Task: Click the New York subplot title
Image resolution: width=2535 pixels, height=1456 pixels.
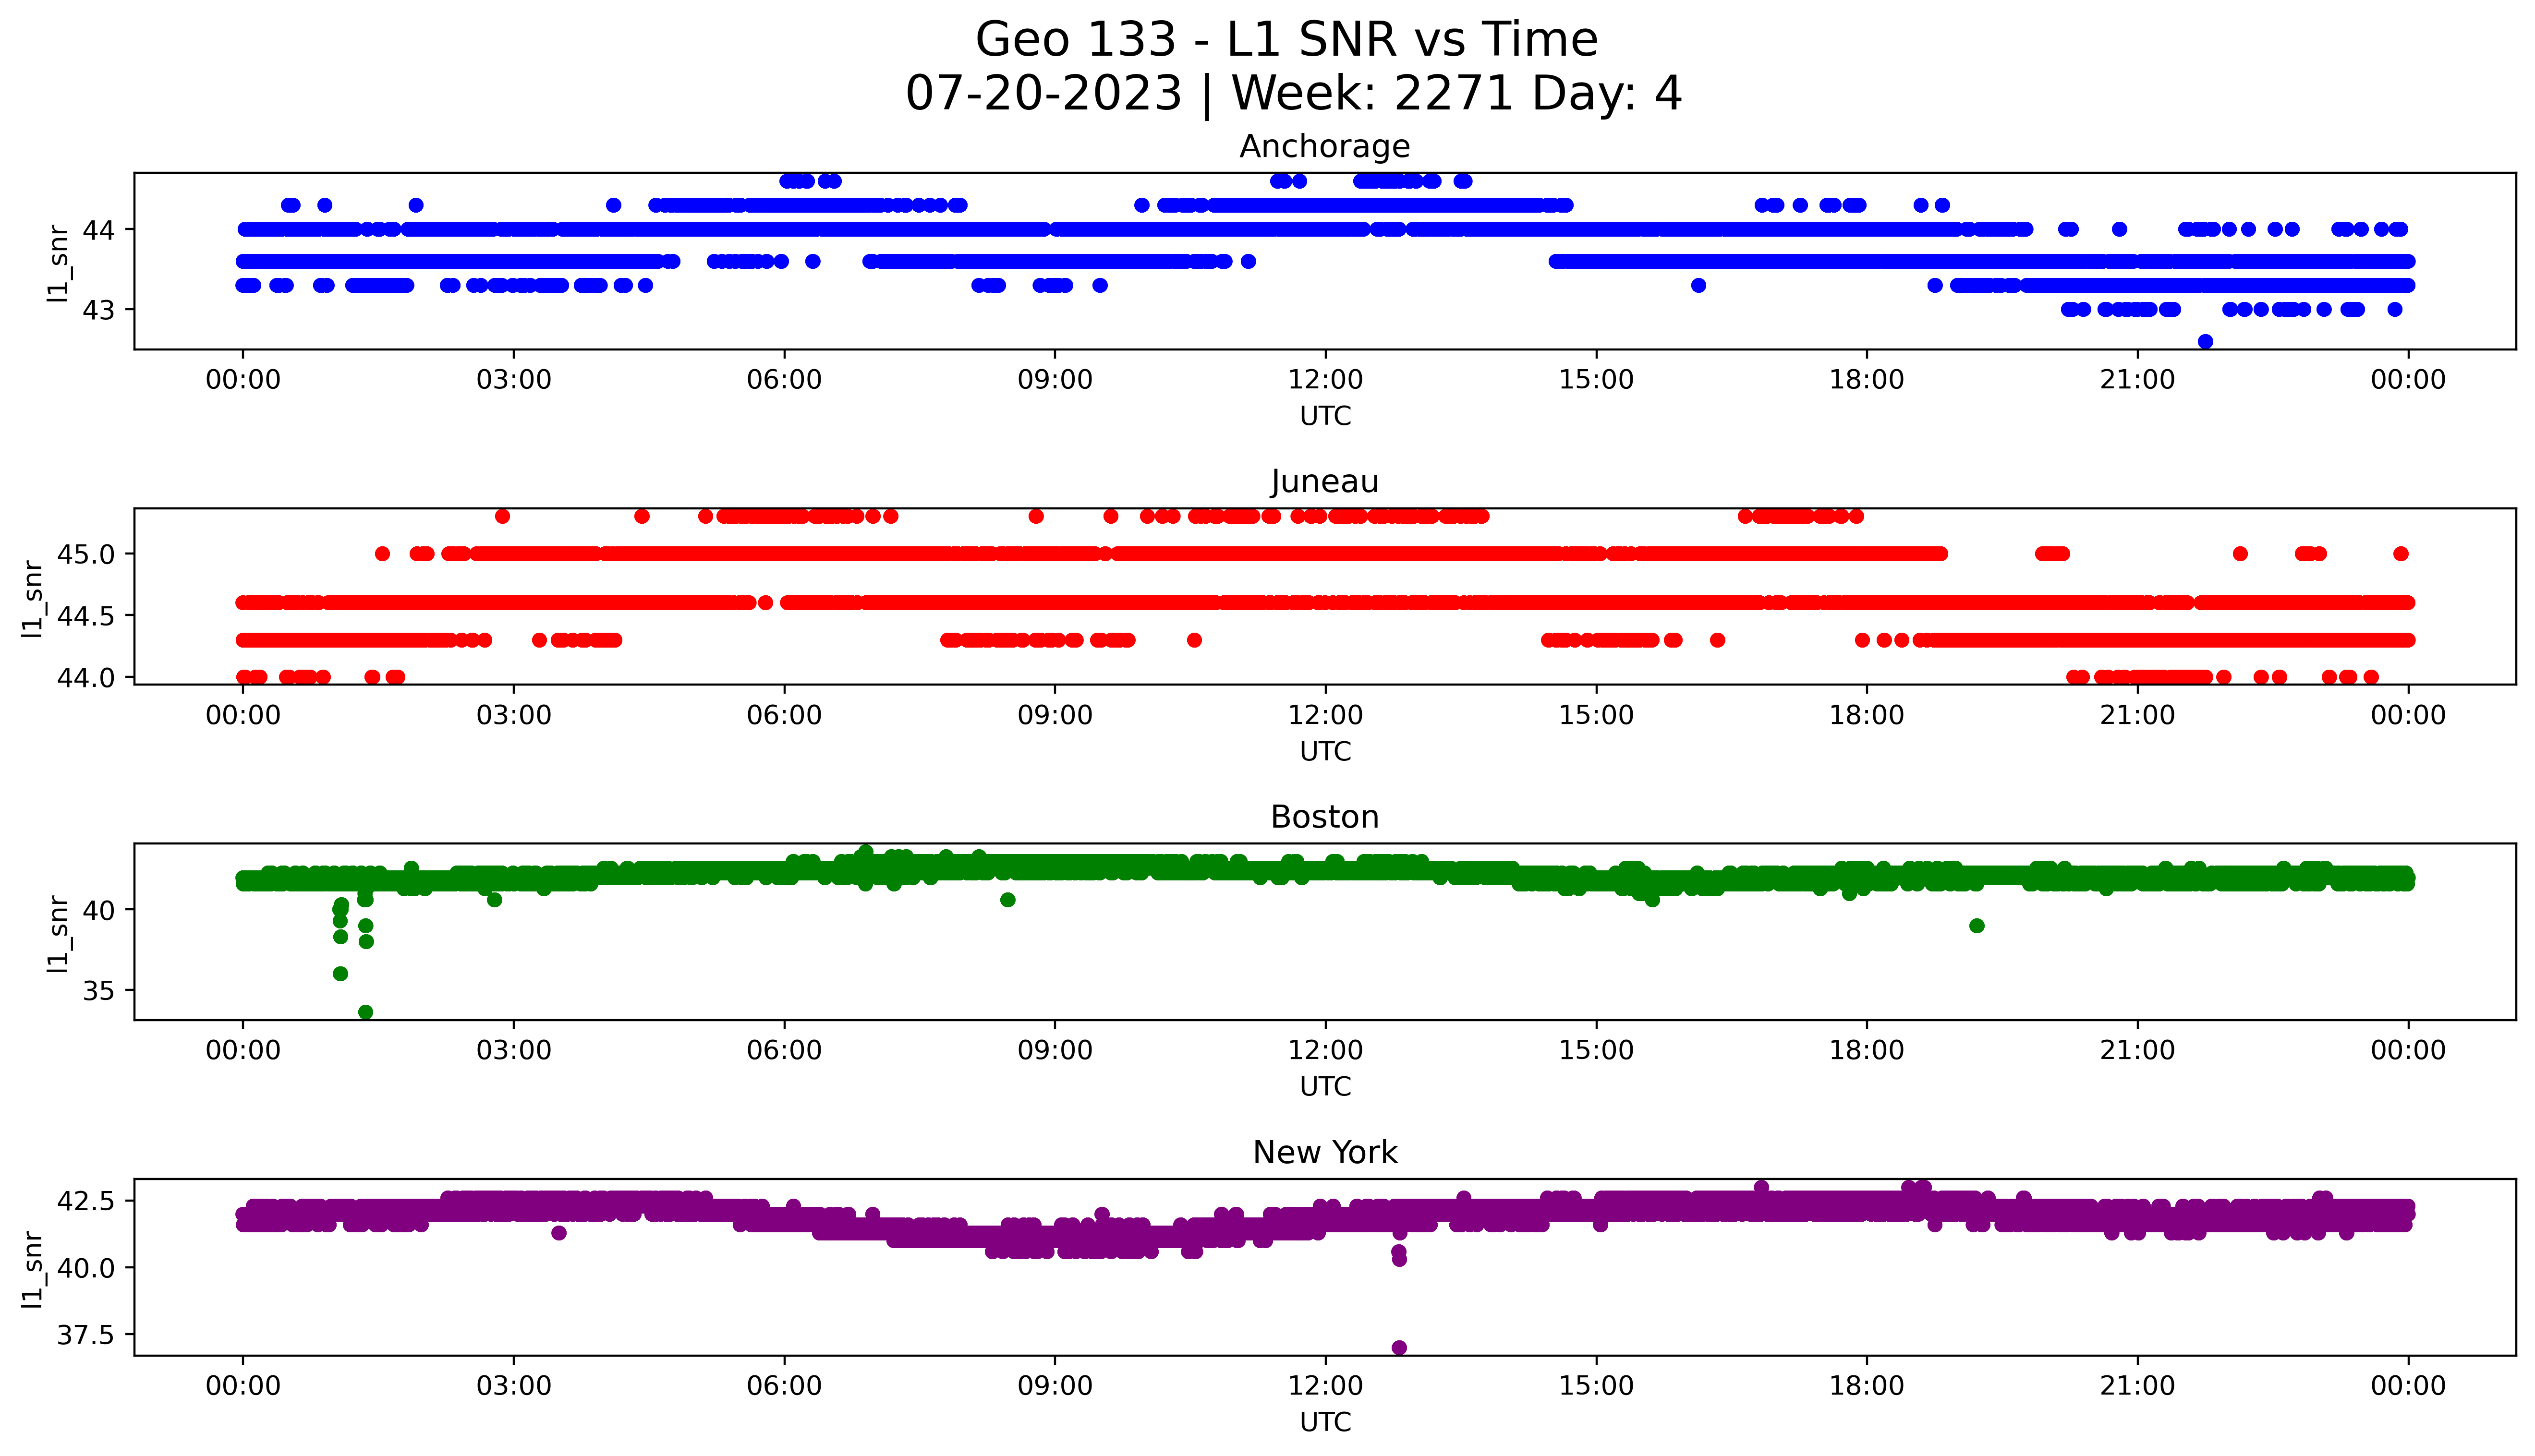Action: click(1325, 1152)
